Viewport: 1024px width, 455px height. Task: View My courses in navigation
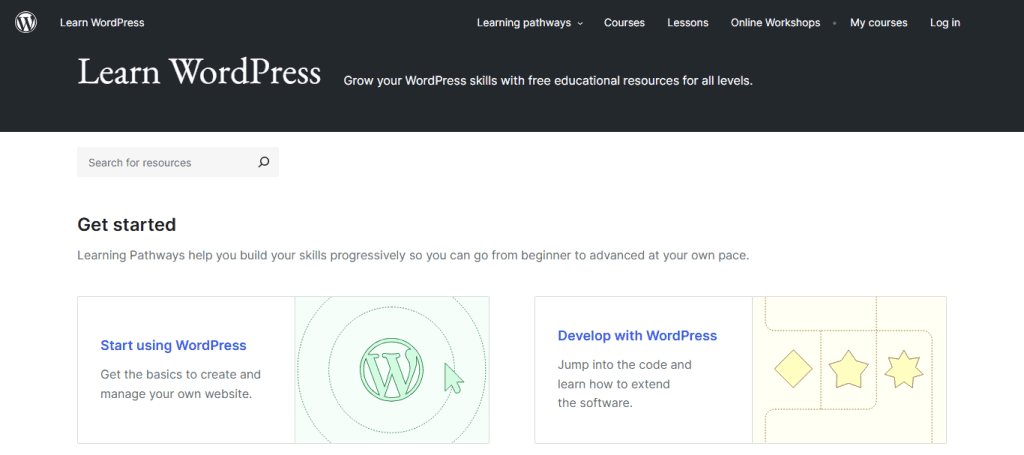pyautogui.click(x=878, y=23)
